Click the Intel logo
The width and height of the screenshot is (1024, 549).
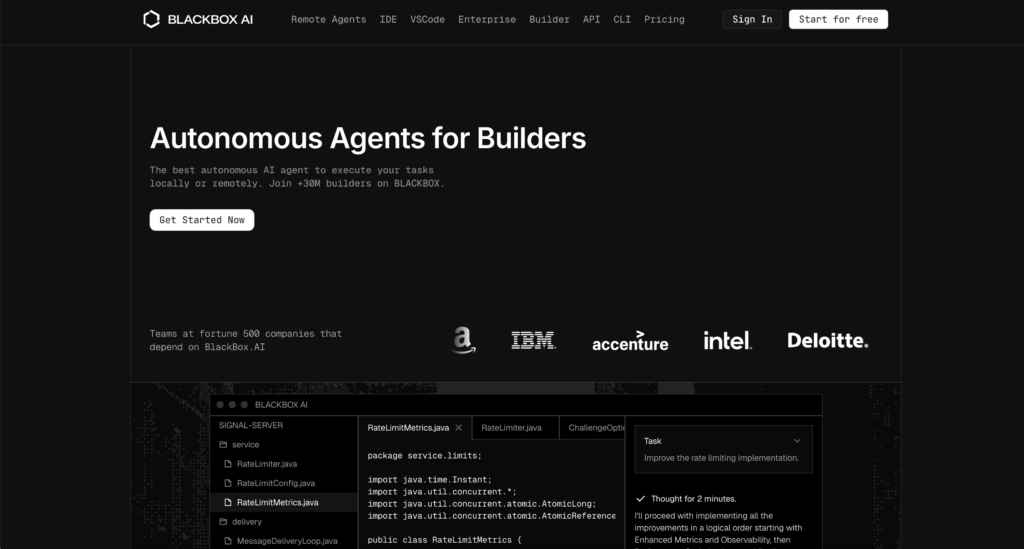pos(727,341)
